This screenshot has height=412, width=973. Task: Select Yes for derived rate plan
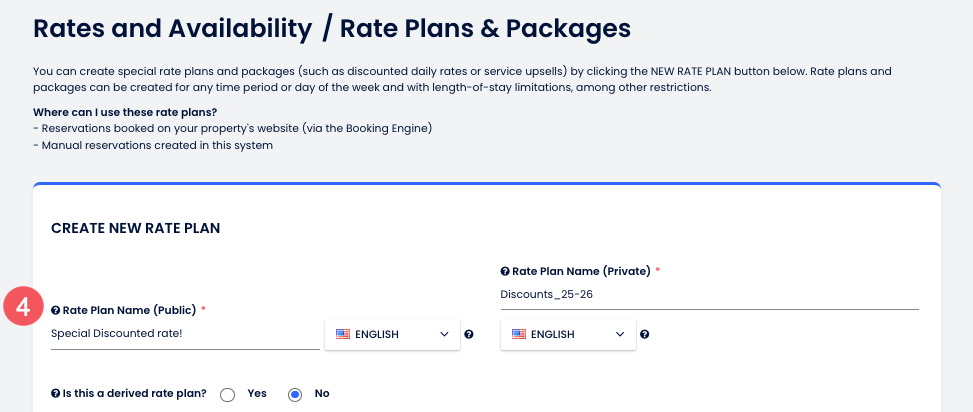228,394
